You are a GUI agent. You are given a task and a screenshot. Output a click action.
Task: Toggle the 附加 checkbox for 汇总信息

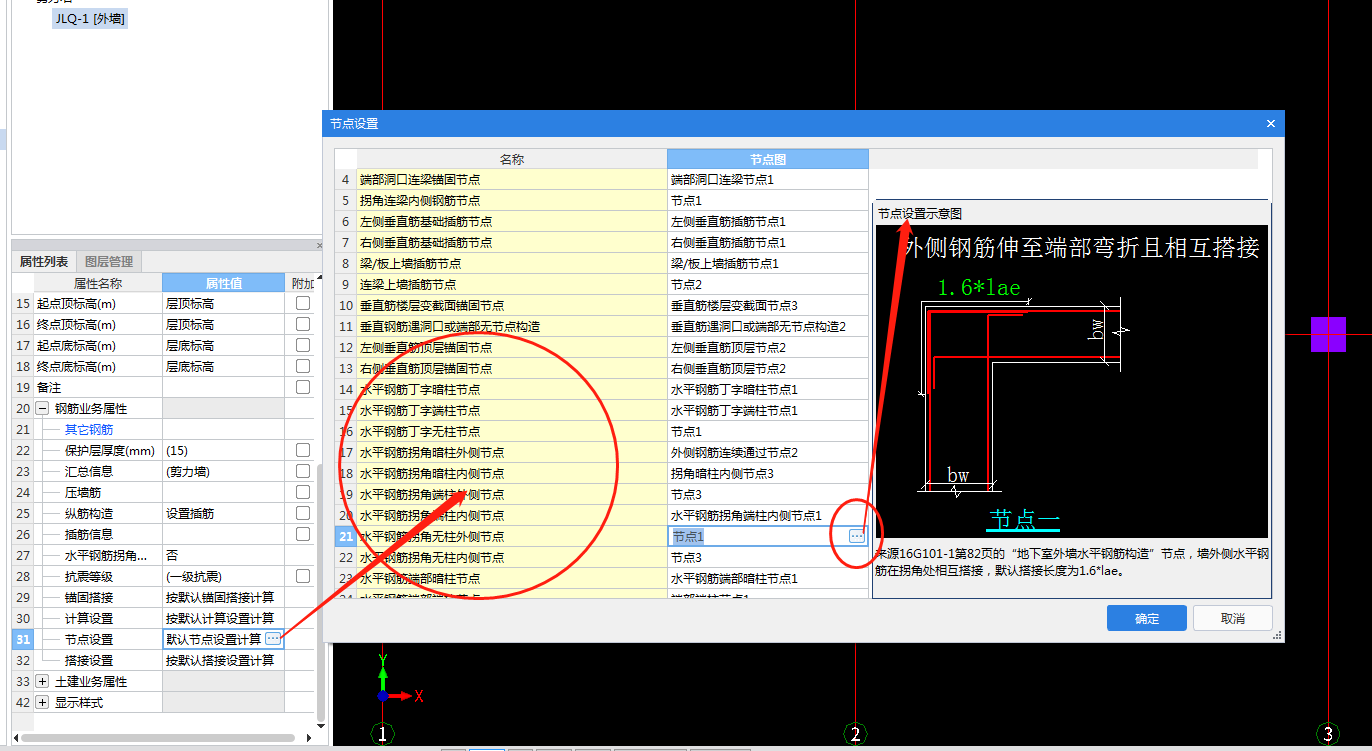(303, 471)
